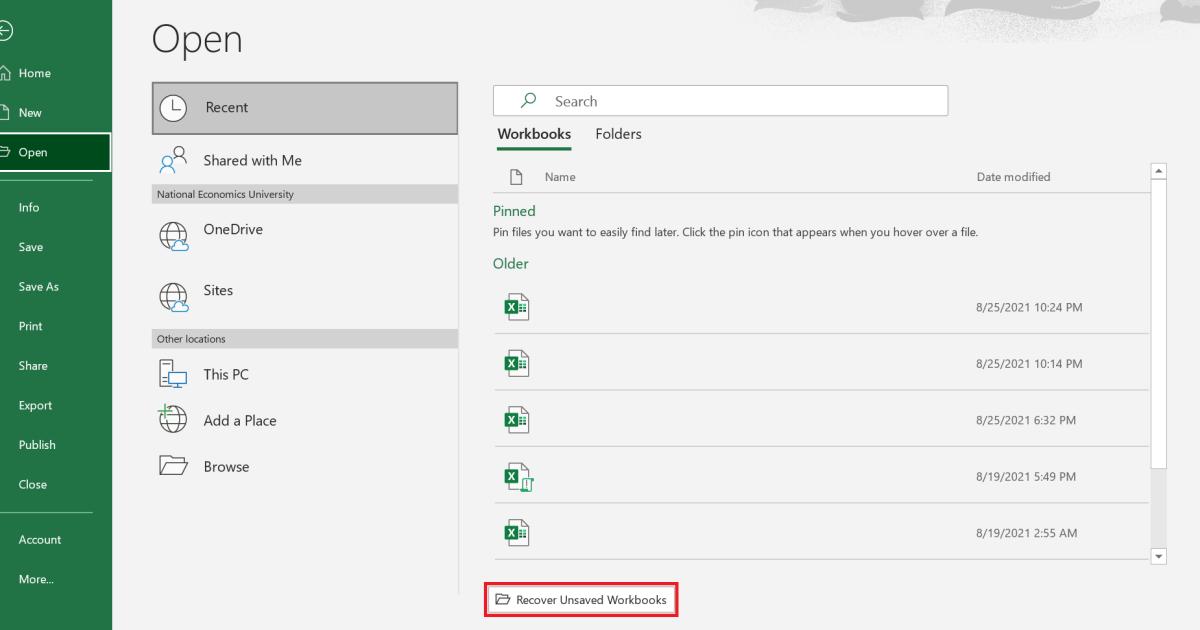
Task: Switch to the Folders tab
Action: click(x=618, y=134)
